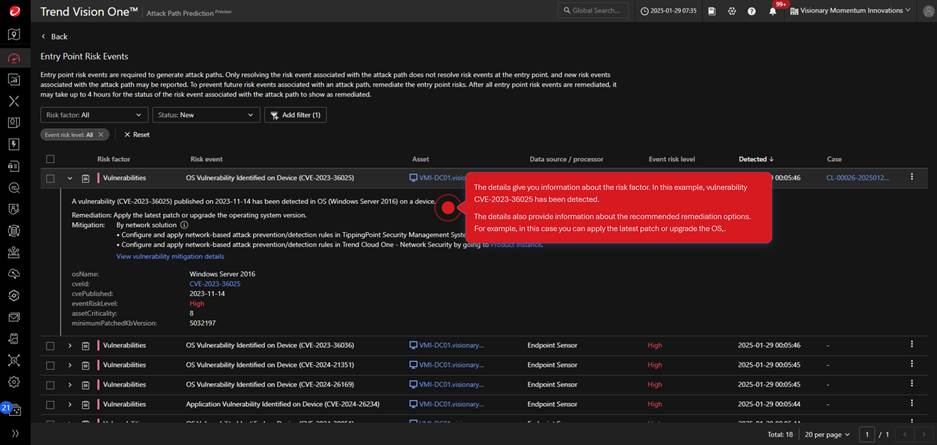937x445 pixels.
Task: Open the Visionary Momentum Innovations account dropdown
Action: click(850, 11)
